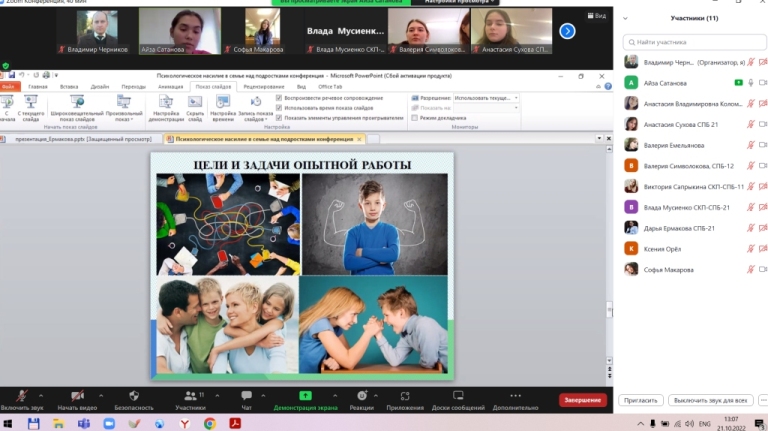Open the Участники panel icon
The image size is (768, 431).
pos(191,395)
